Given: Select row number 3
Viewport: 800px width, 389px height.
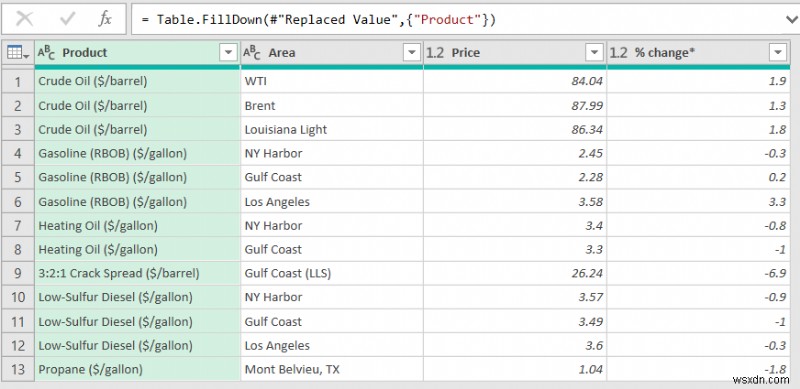Looking at the screenshot, I should pyautogui.click(x=18, y=129).
